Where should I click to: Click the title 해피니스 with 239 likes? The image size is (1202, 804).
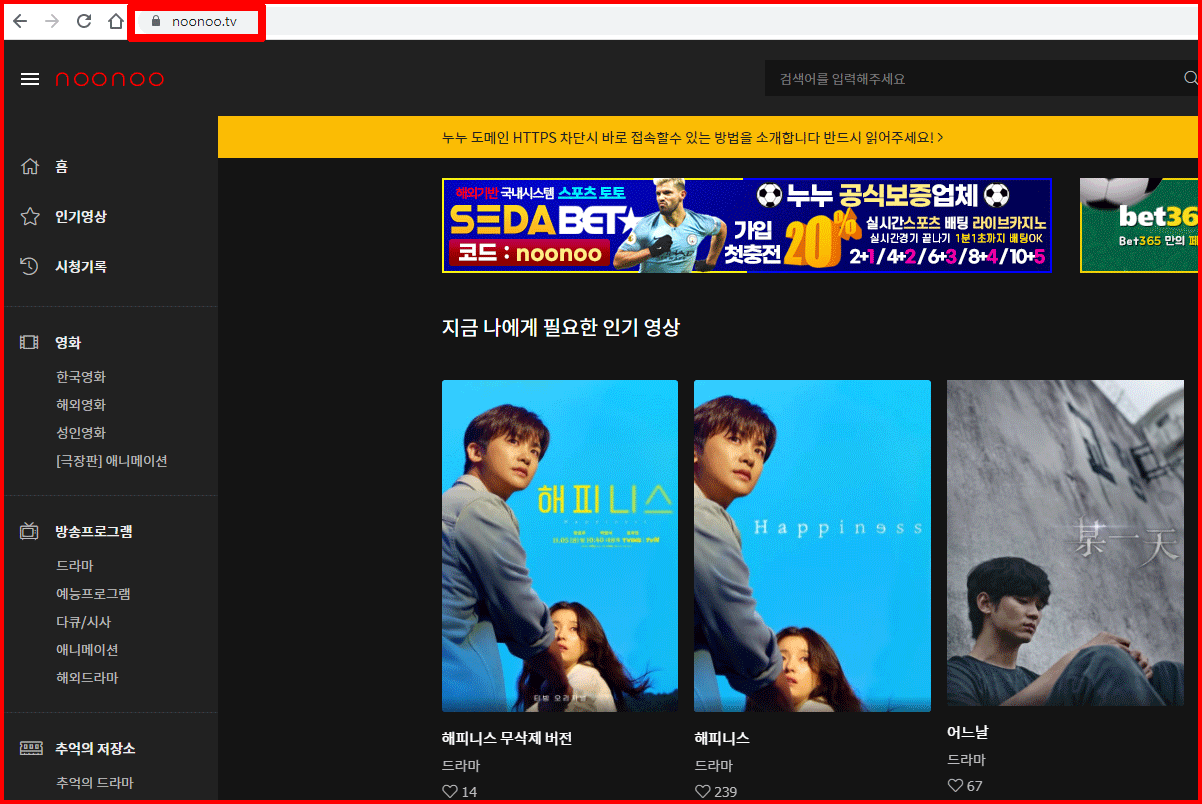[x=722, y=738]
